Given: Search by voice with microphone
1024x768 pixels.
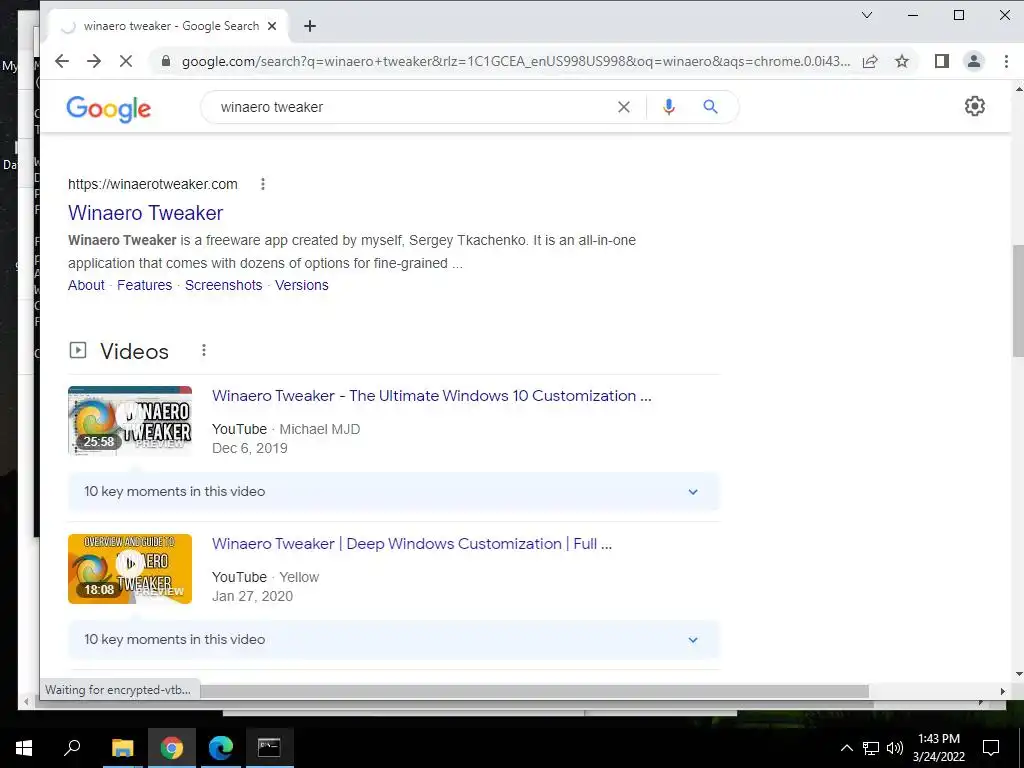Looking at the screenshot, I should coord(668,107).
